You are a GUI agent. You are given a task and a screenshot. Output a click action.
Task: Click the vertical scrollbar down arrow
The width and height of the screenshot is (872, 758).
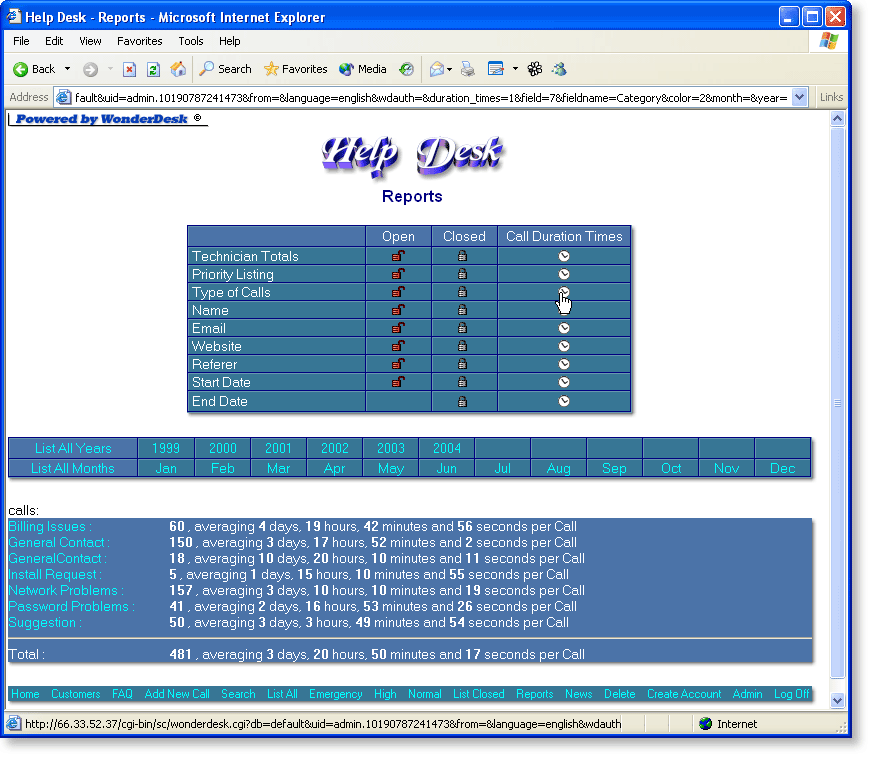[x=838, y=701]
